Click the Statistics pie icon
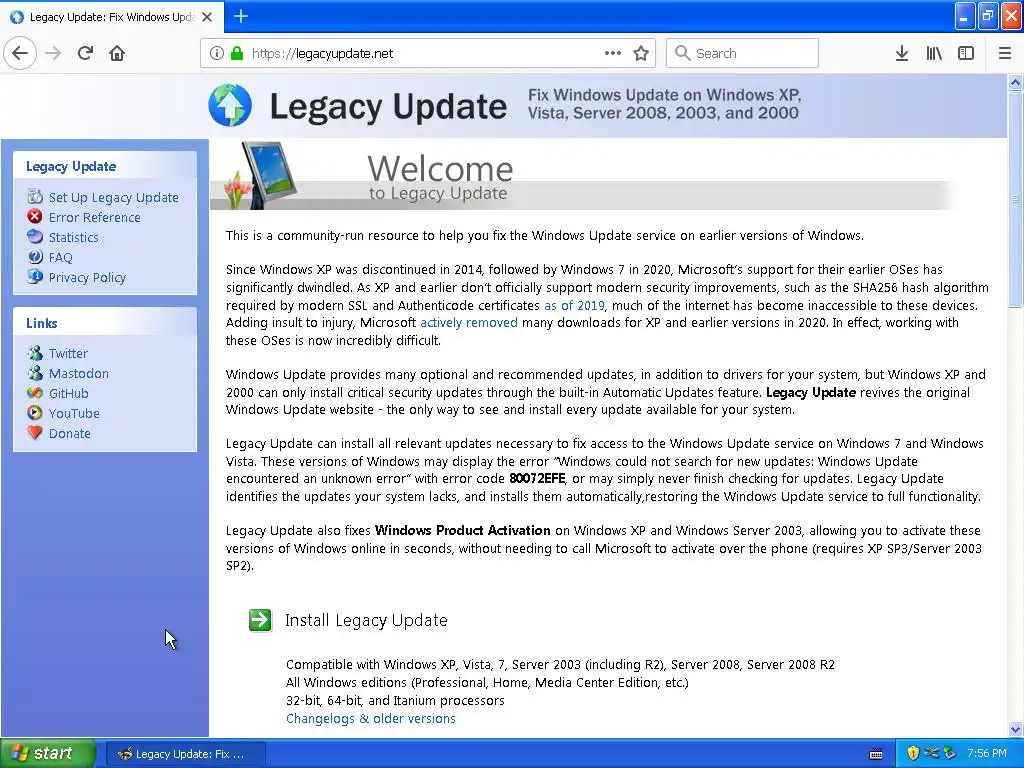 pos(35,236)
